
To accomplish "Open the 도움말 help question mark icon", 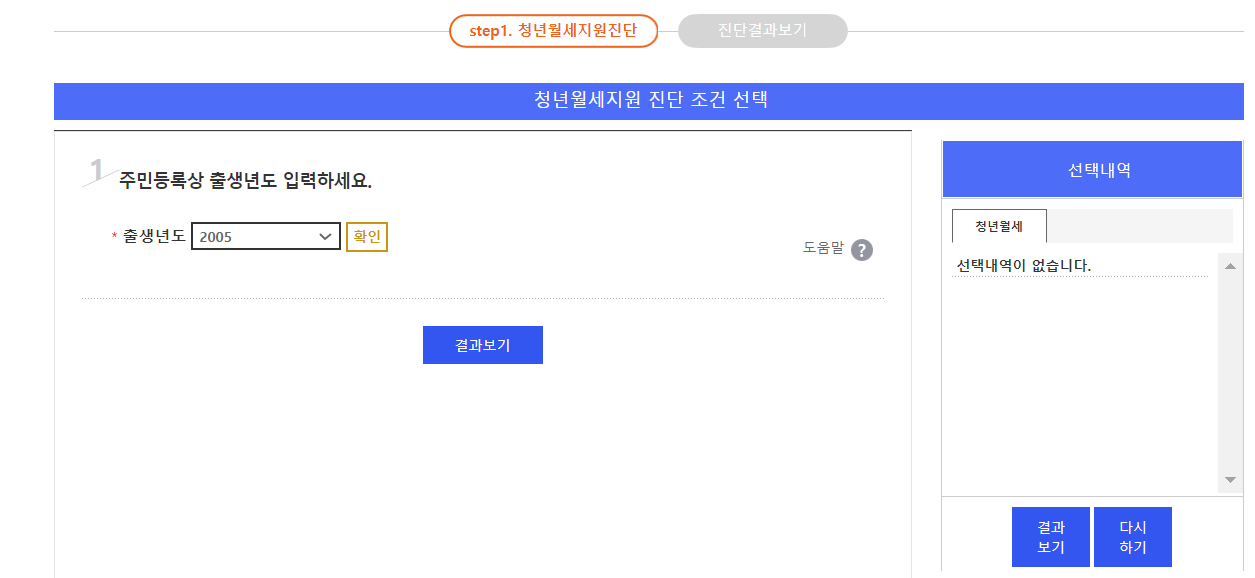I will click(x=861, y=250).
